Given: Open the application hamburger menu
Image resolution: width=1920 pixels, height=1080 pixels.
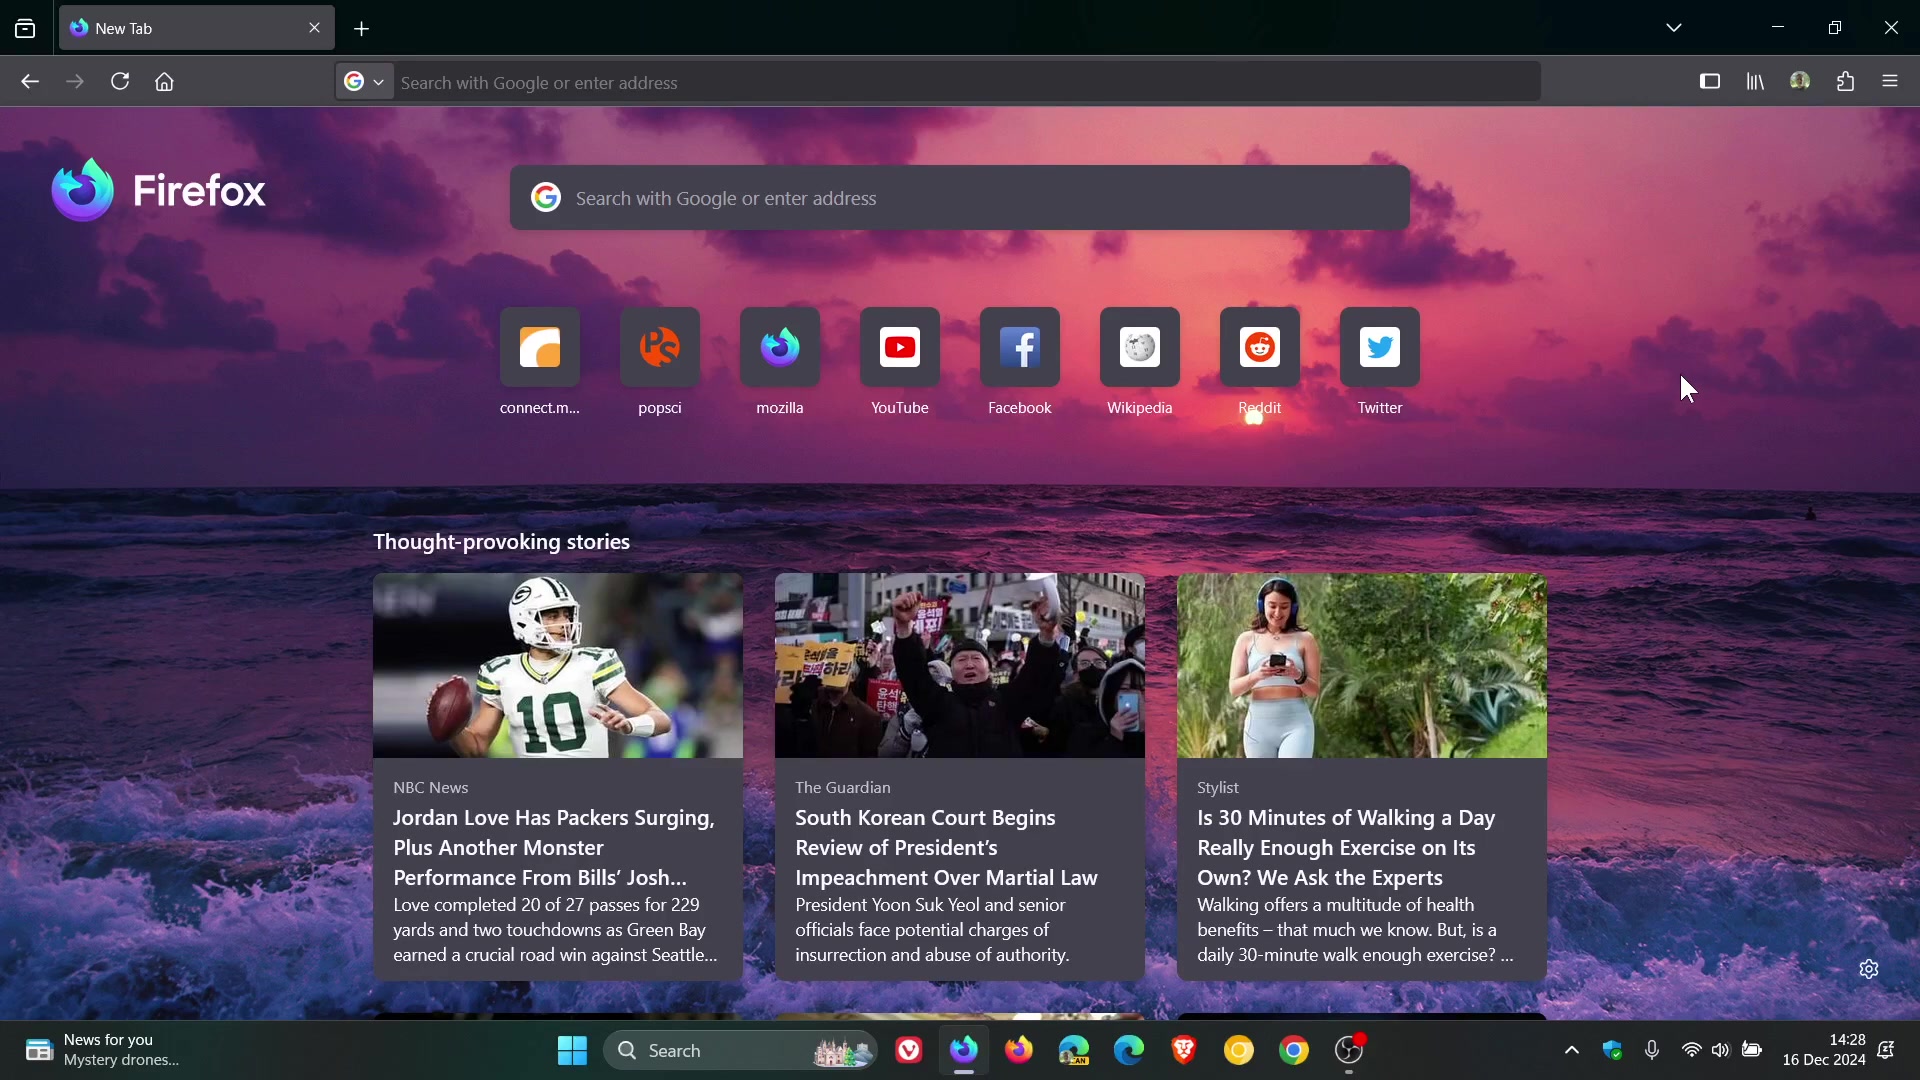Looking at the screenshot, I should (1891, 82).
